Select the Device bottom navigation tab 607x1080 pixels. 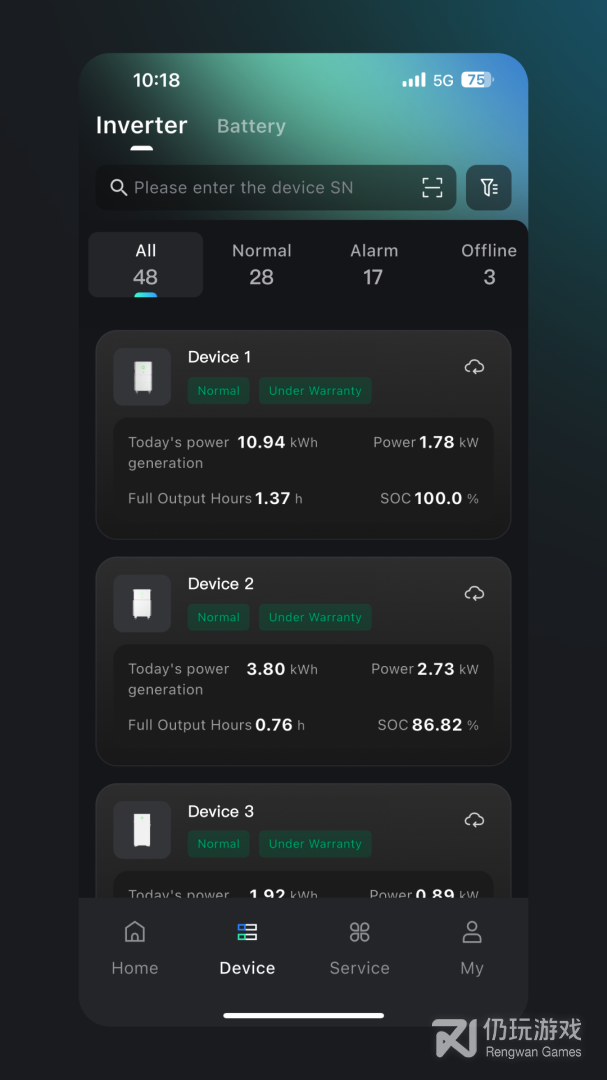[247, 949]
